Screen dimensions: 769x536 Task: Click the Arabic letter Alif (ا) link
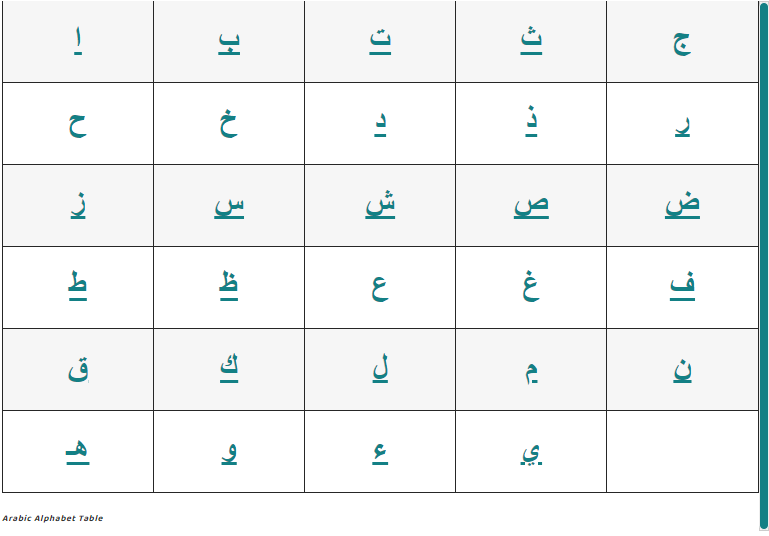click(x=78, y=43)
